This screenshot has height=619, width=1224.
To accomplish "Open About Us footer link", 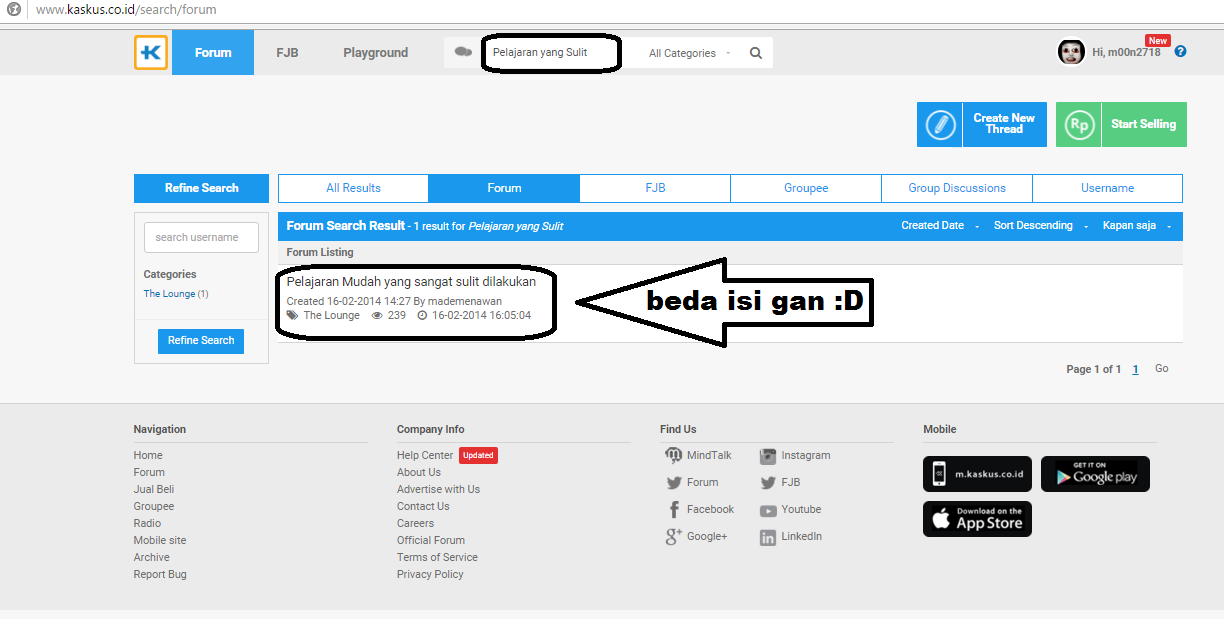I will click(x=419, y=473).
